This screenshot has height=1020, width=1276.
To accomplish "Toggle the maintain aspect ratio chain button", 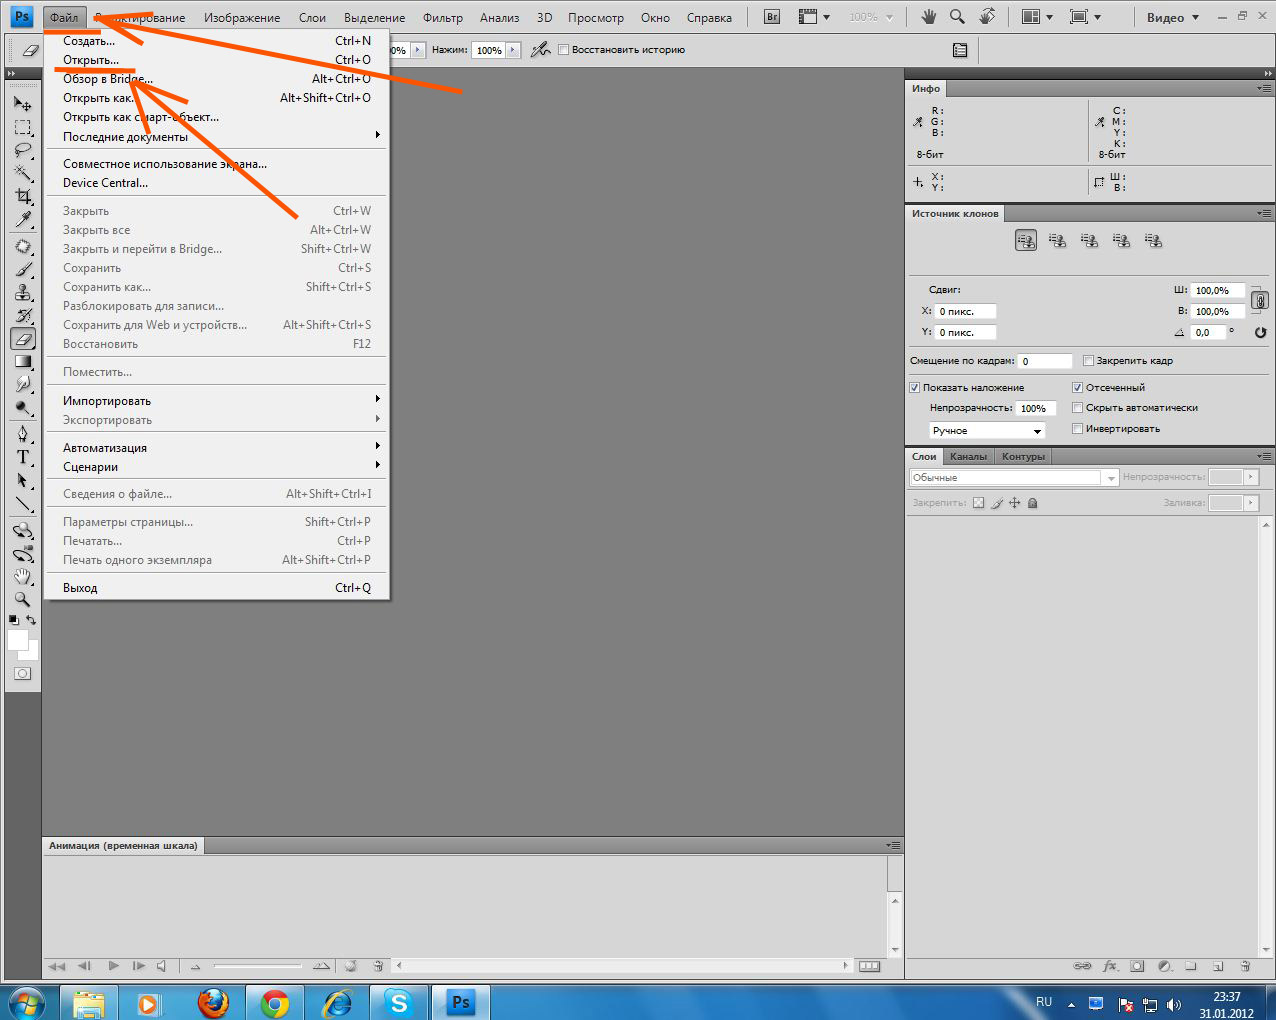I will click(x=1260, y=301).
